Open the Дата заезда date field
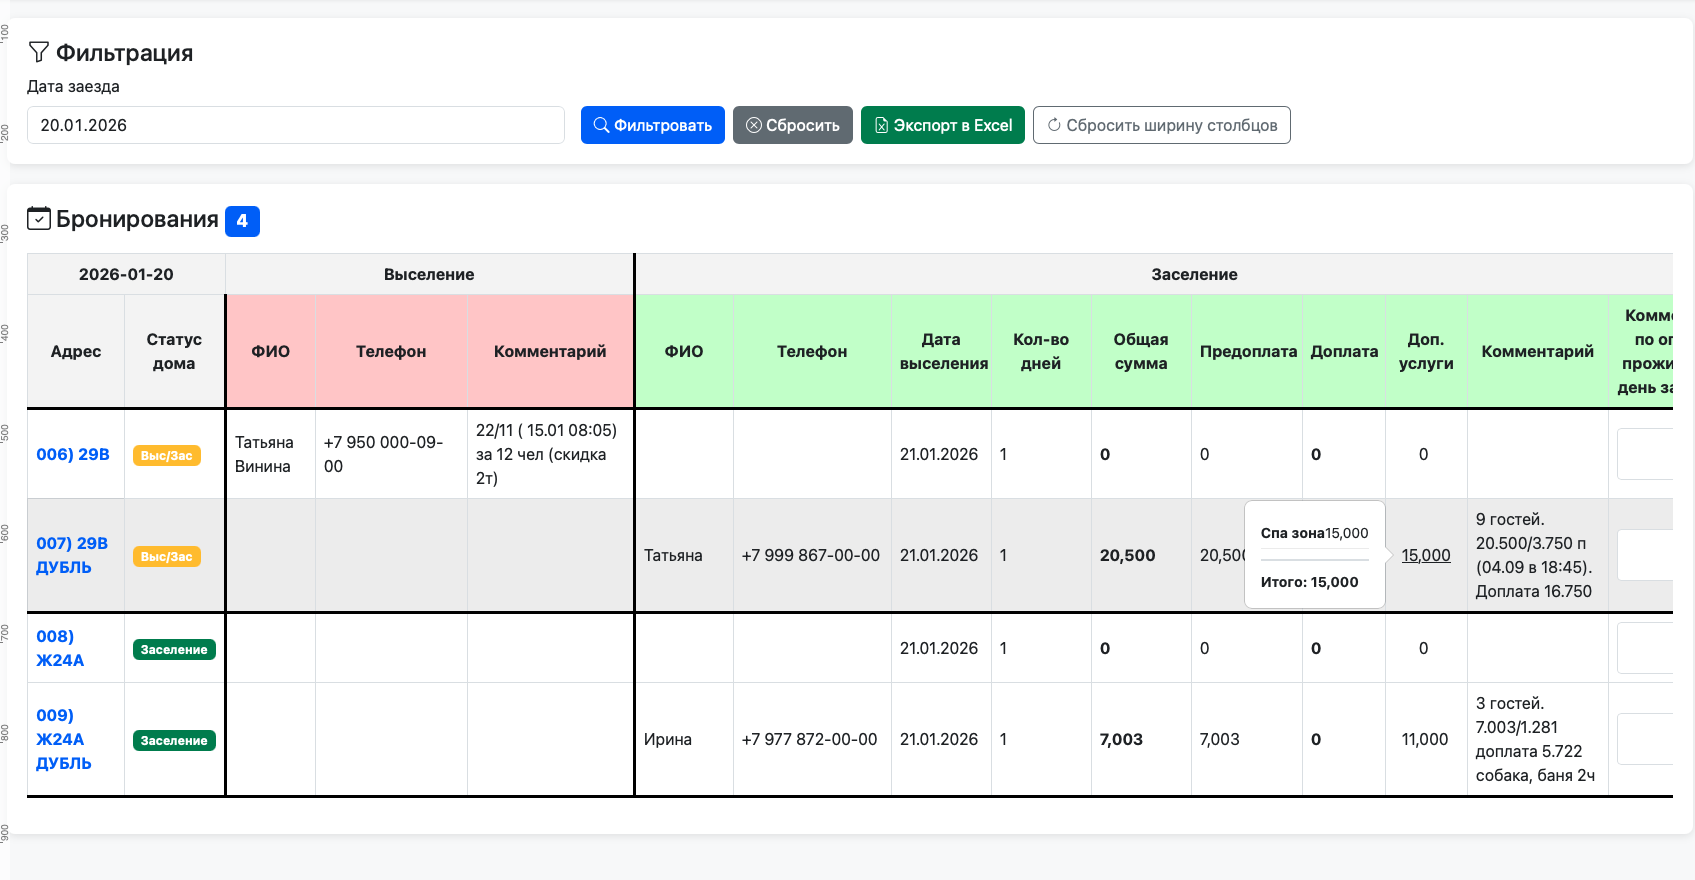The image size is (1695, 880). [295, 125]
